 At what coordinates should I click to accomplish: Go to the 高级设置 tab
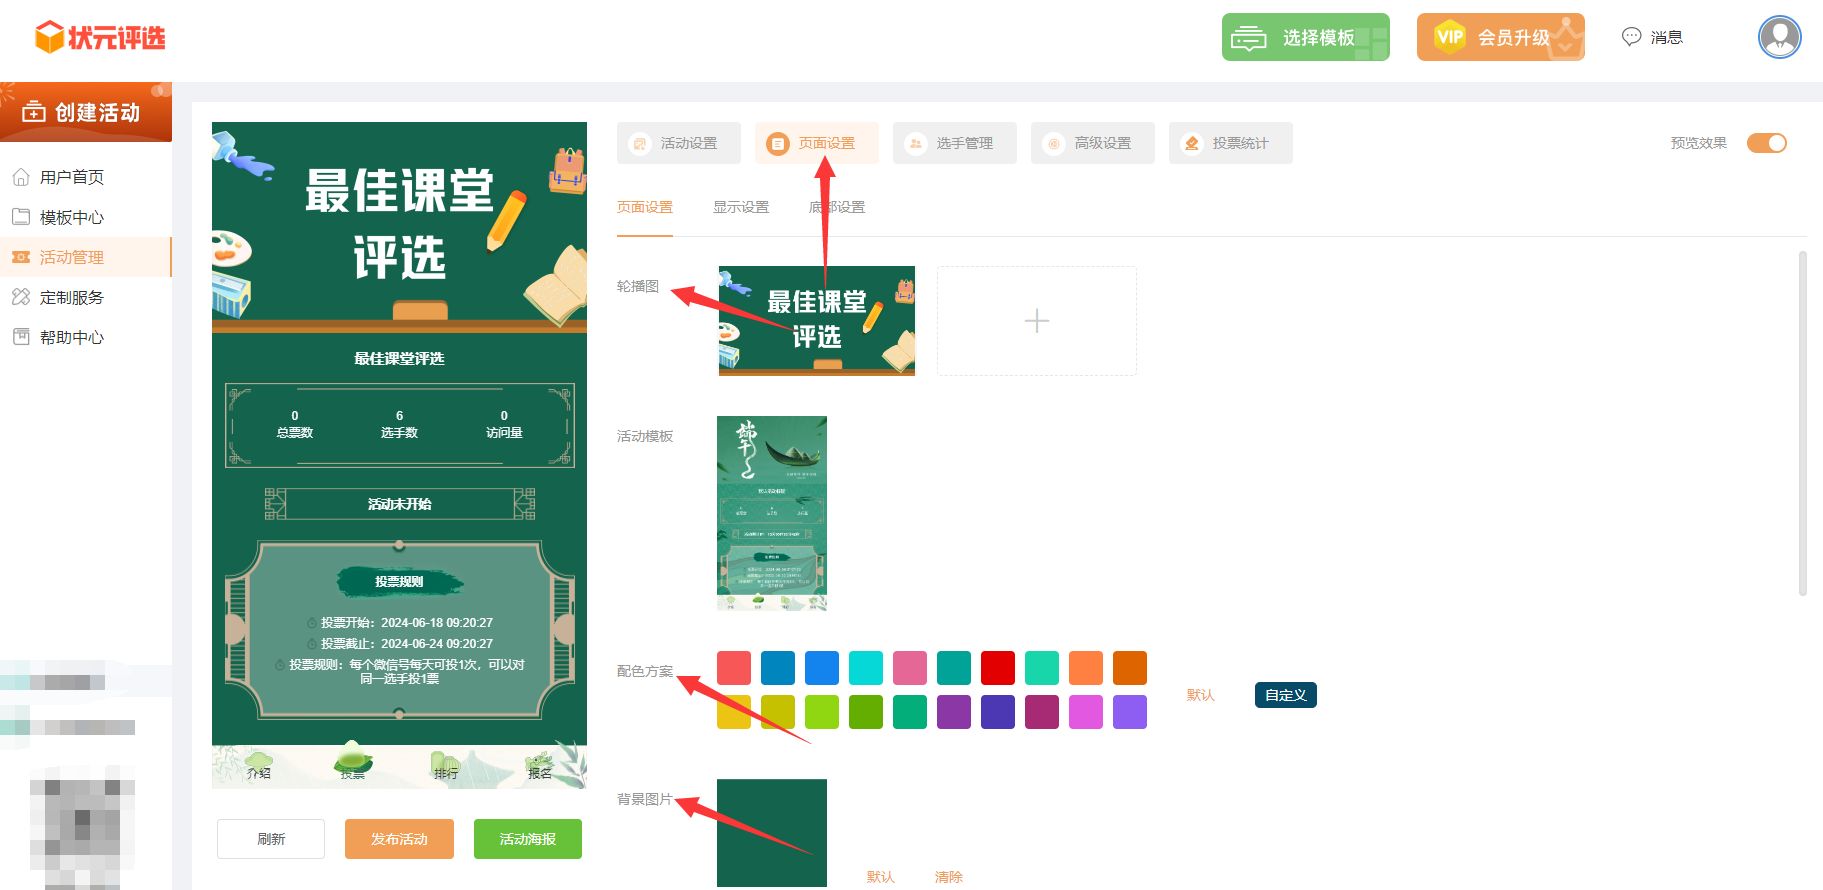1093,143
